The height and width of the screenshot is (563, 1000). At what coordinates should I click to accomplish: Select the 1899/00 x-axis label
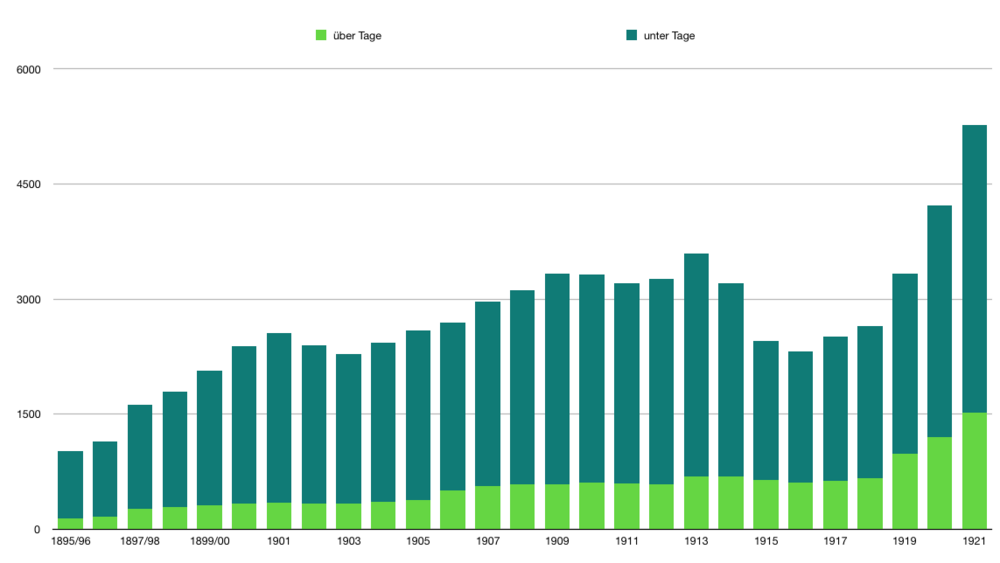(209, 541)
